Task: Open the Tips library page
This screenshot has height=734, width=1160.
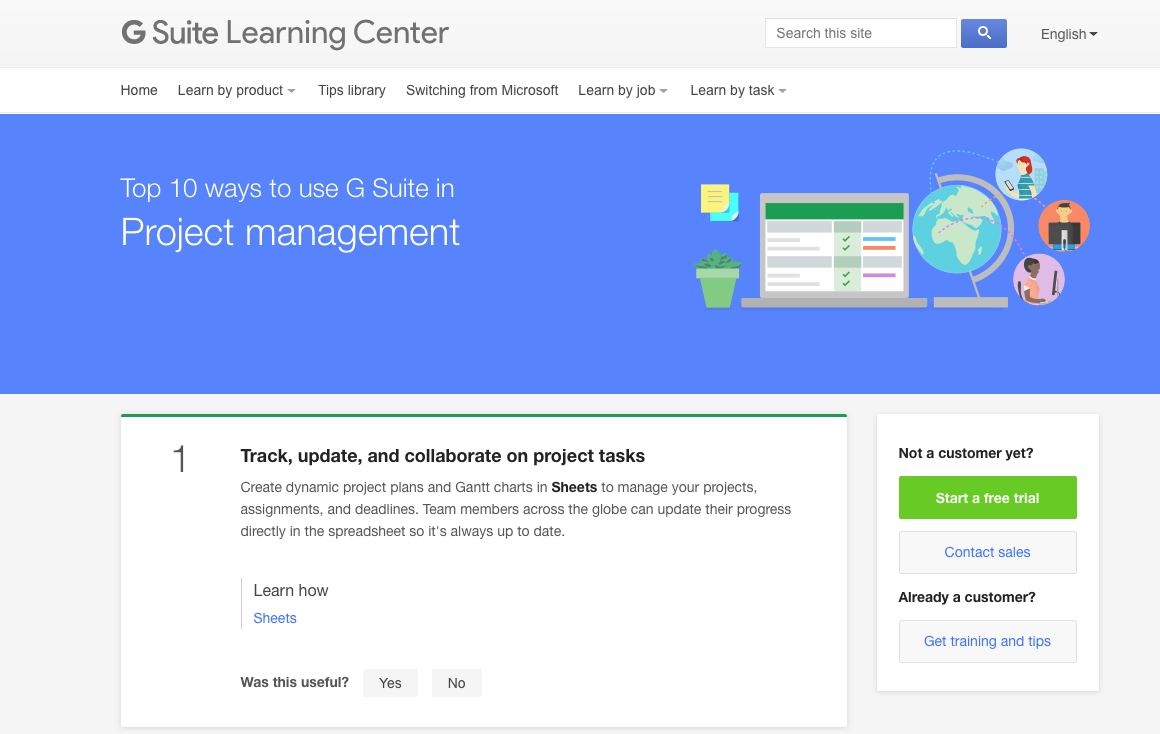Action: click(351, 90)
